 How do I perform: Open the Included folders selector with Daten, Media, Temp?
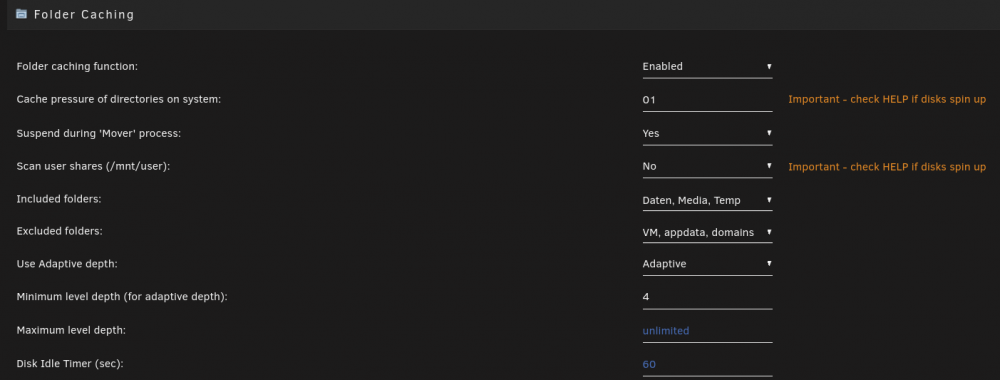click(707, 200)
